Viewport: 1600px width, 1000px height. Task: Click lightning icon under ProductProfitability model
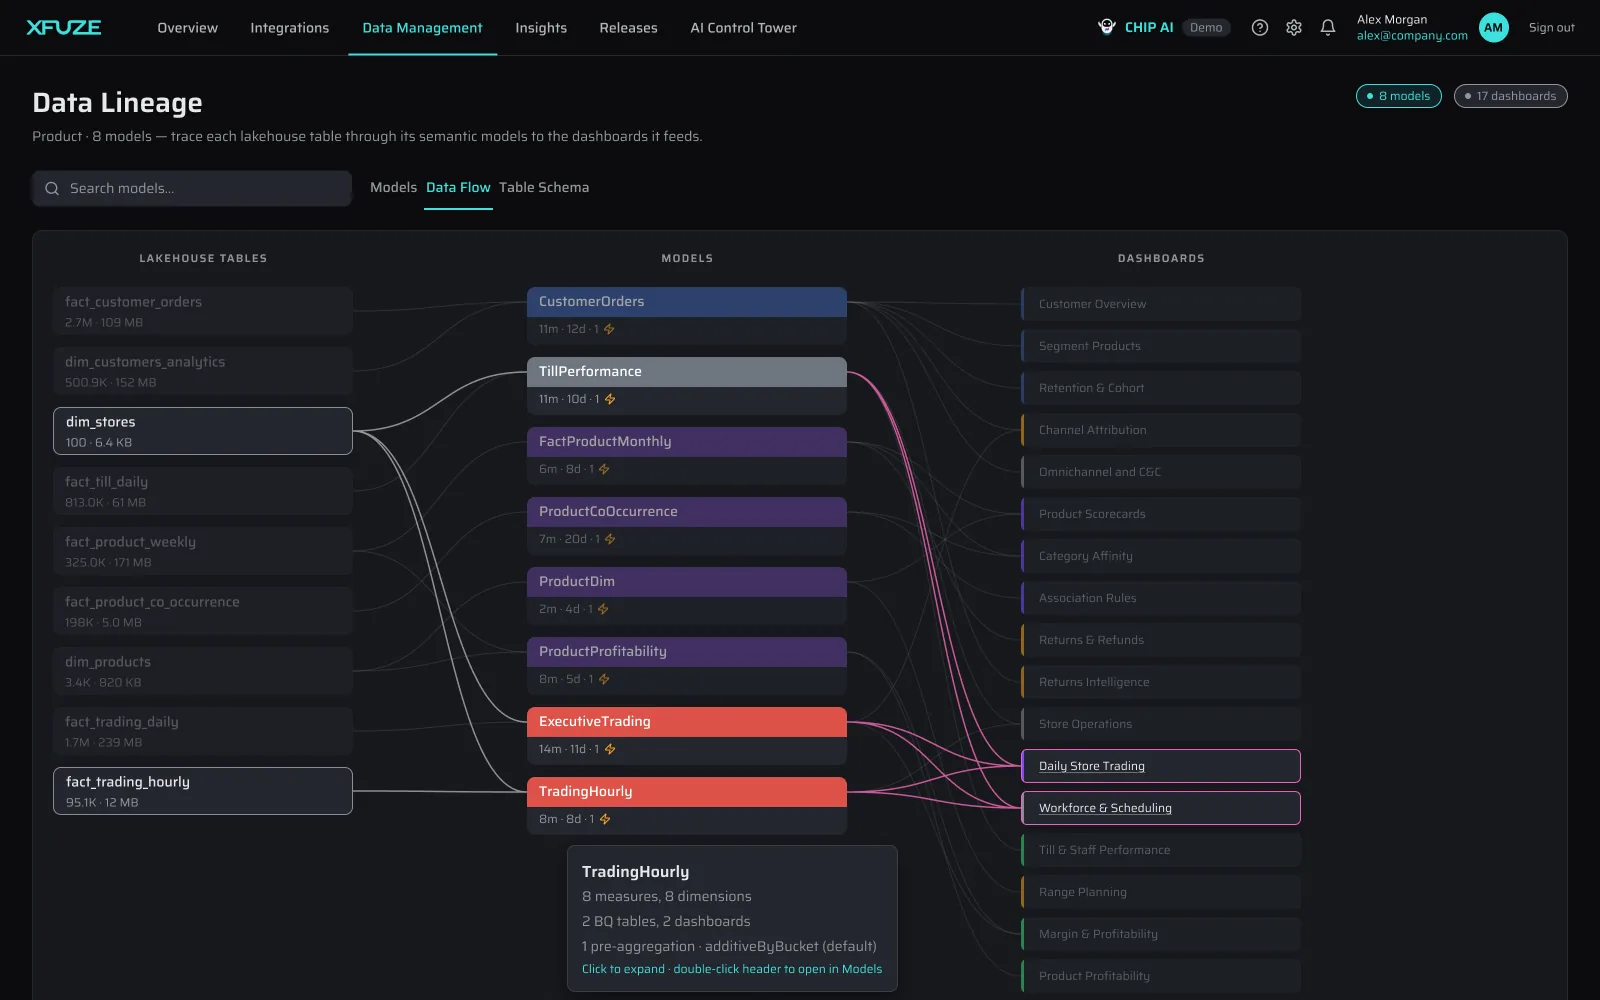click(604, 679)
